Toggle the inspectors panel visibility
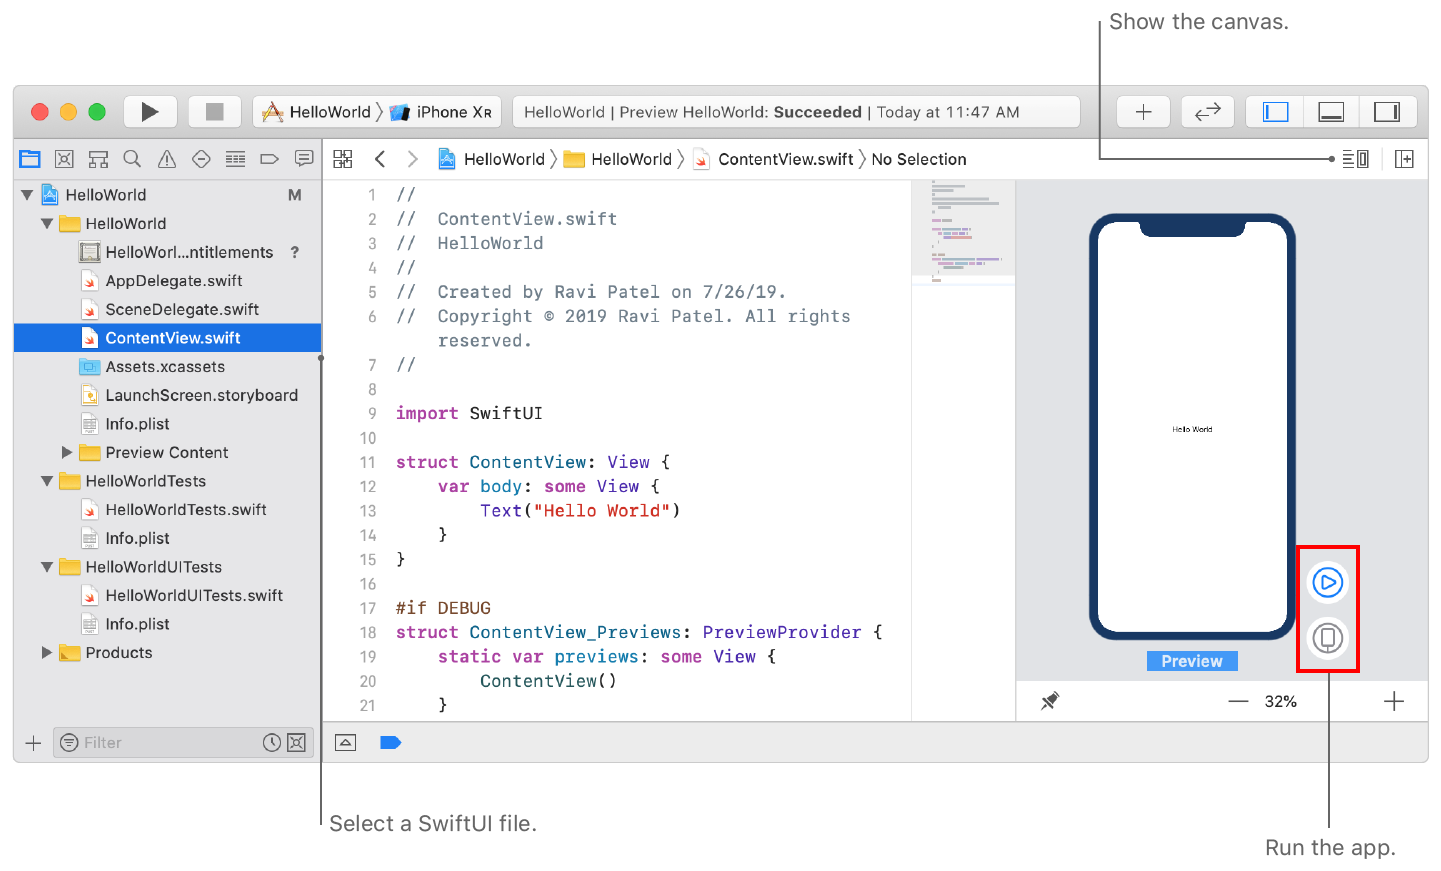The width and height of the screenshot is (1441, 871). [x=1387, y=112]
